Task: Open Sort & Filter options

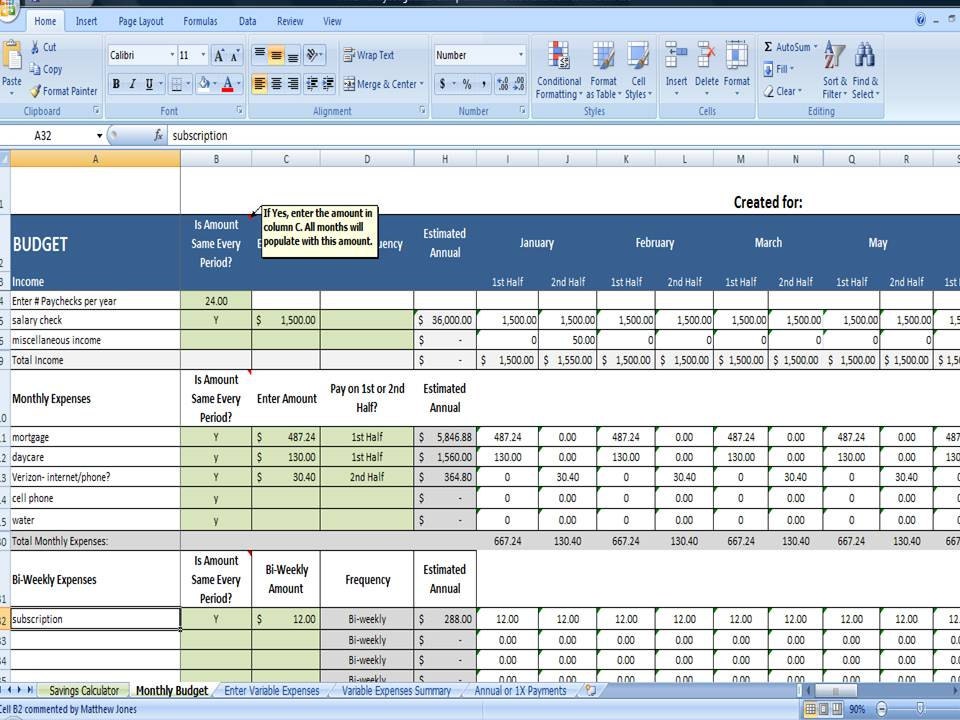Action: point(834,70)
